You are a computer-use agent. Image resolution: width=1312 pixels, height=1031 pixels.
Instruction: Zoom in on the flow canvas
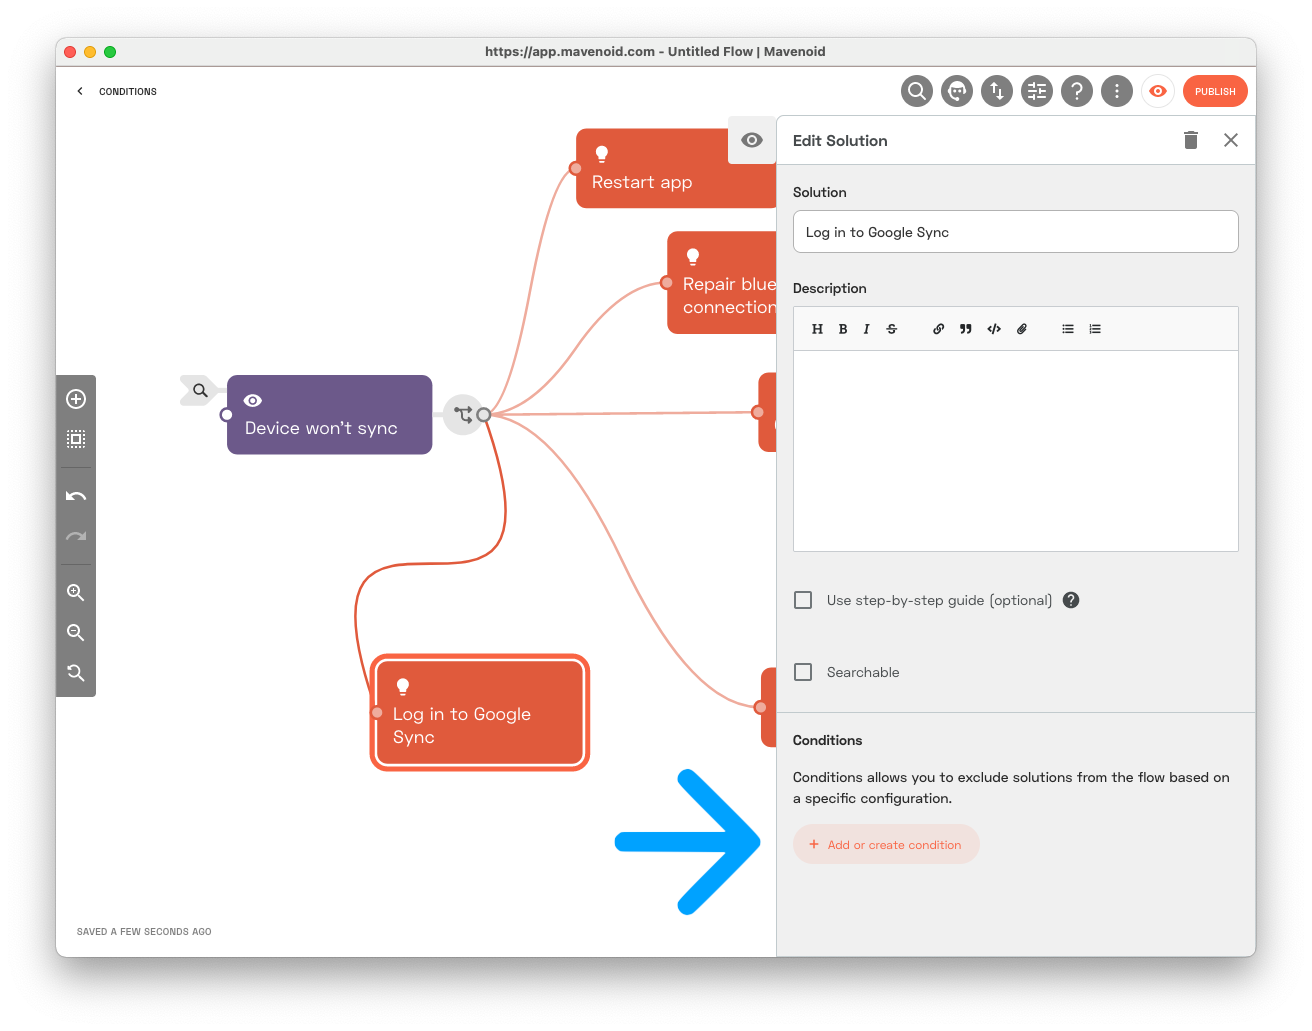pyautogui.click(x=76, y=593)
